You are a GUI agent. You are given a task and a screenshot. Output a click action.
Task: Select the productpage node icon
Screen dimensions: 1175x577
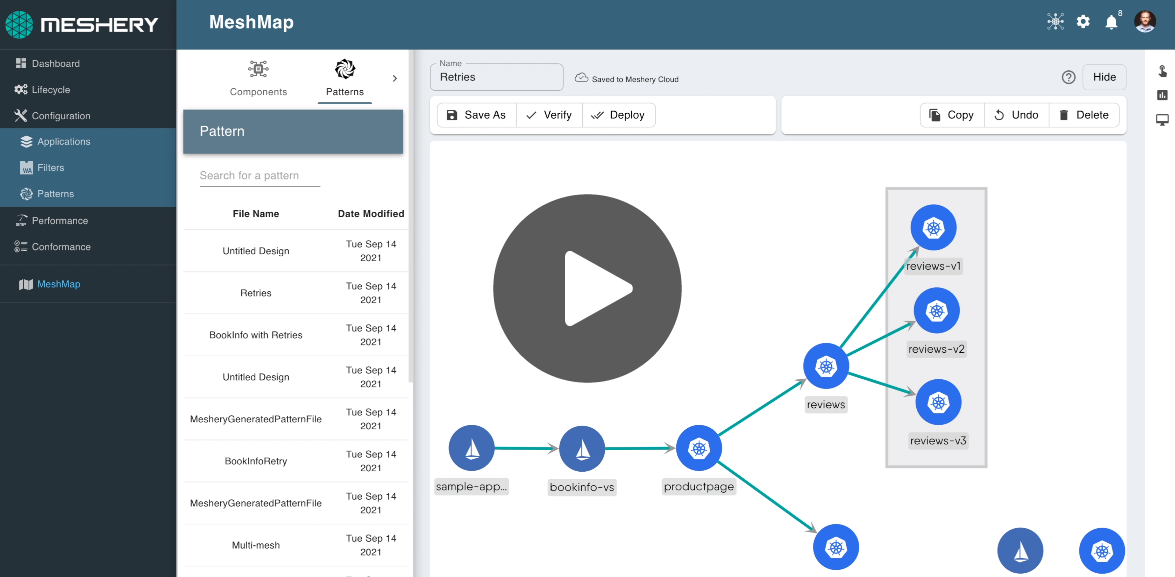pos(699,448)
